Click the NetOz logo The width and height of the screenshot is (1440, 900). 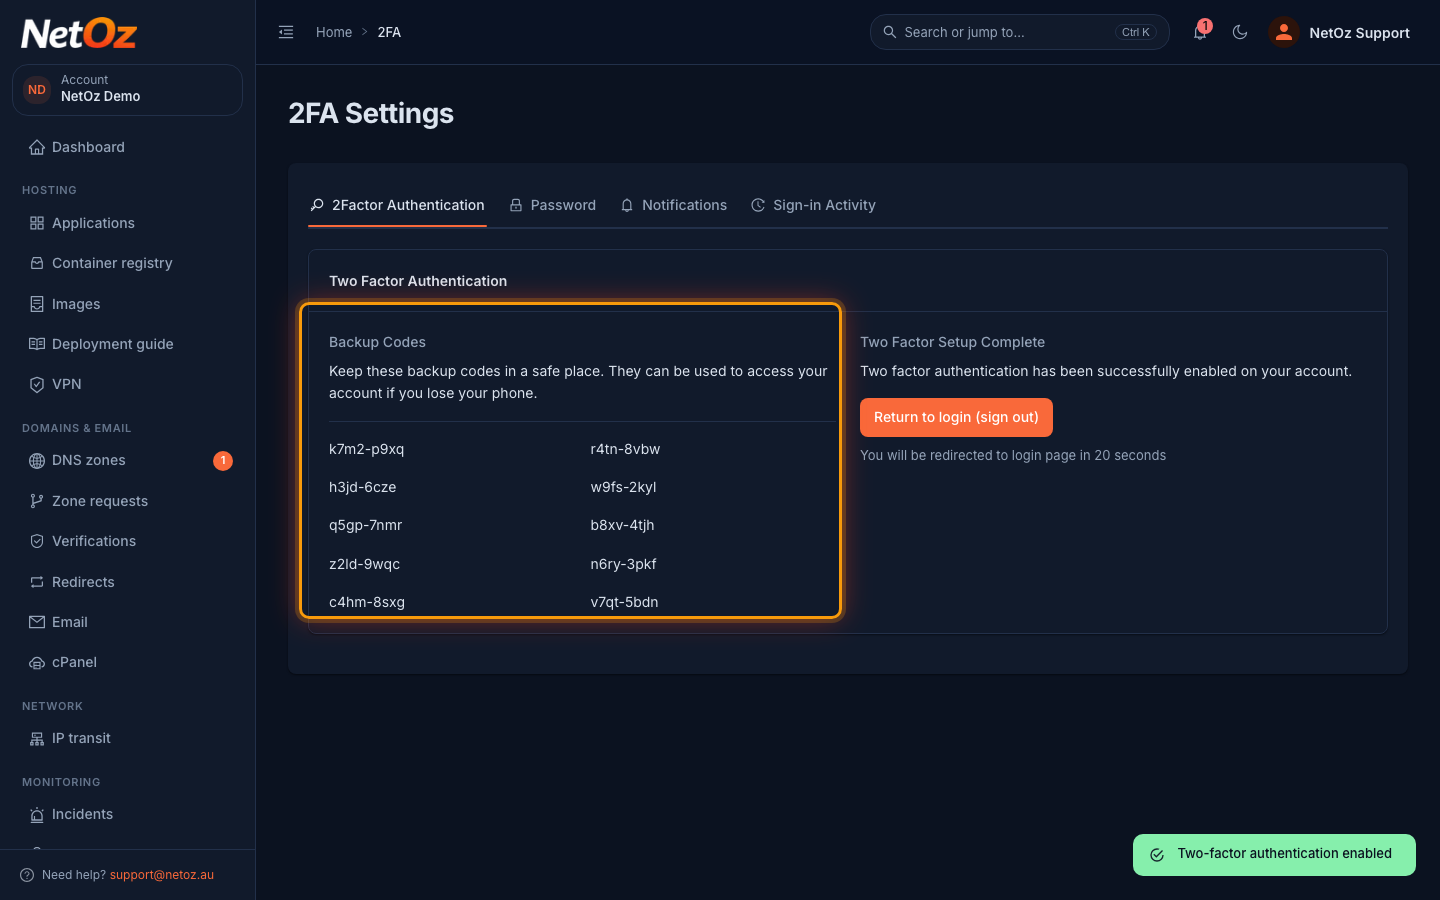(x=79, y=34)
